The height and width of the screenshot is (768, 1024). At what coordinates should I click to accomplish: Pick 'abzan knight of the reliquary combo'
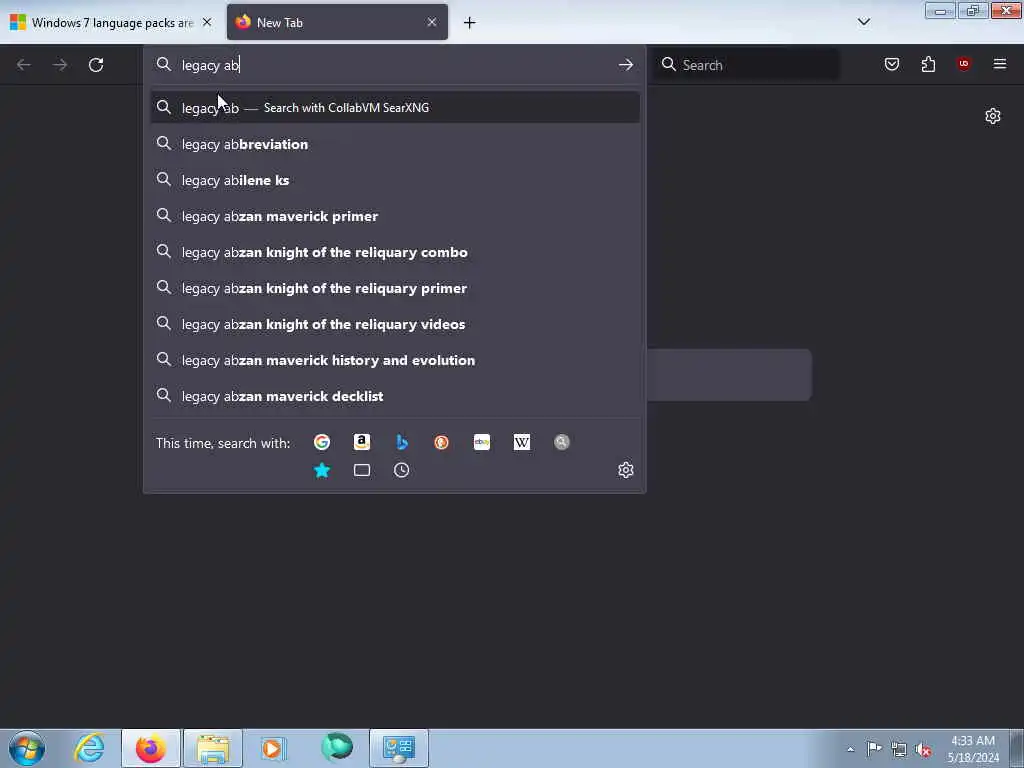tap(395, 252)
